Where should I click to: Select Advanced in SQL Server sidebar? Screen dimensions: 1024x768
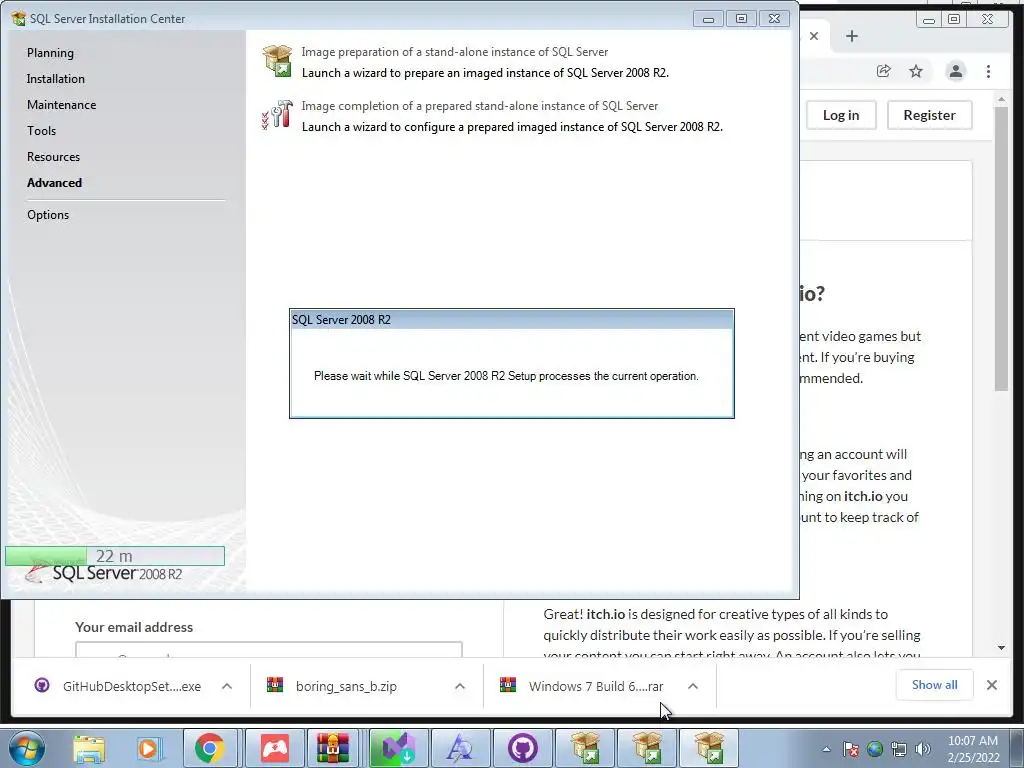(x=54, y=183)
